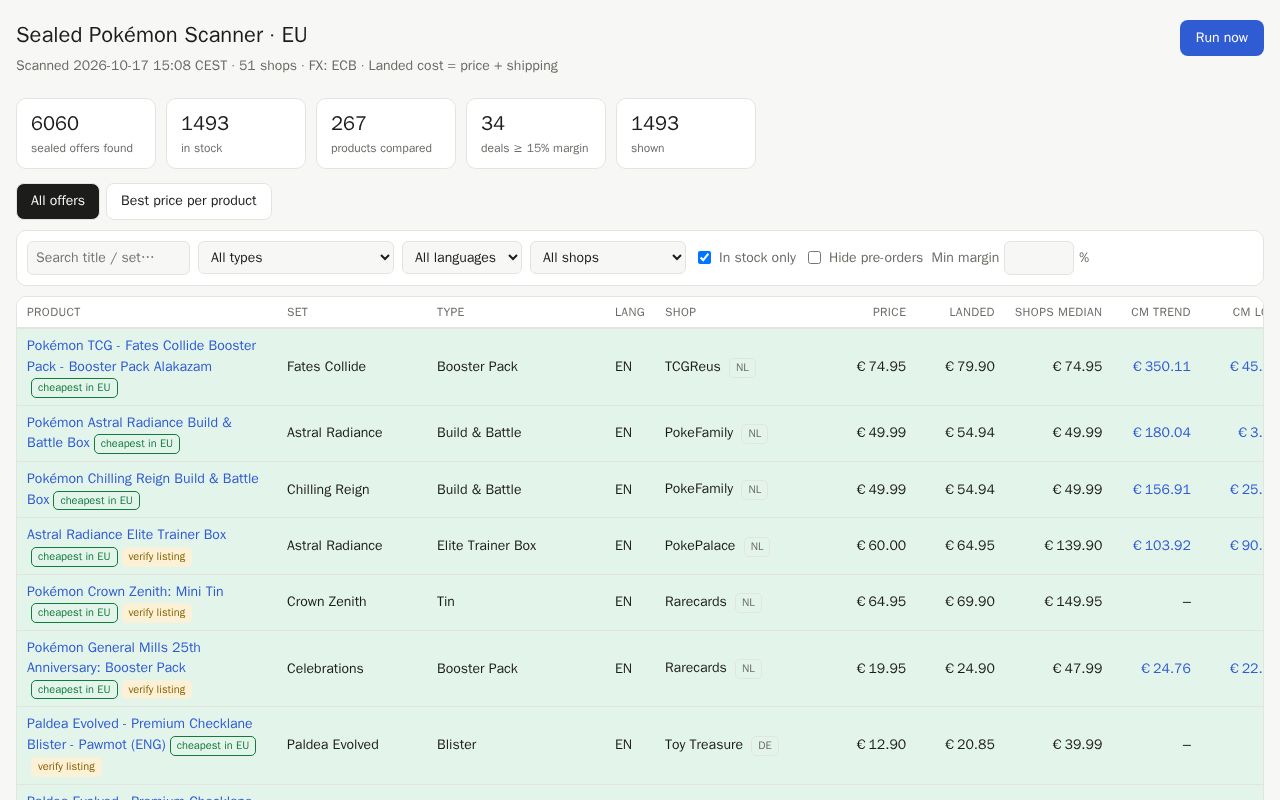Screen dimensions: 1280x800
Task: Open the All shops dropdown
Action: (x=608, y=258)
